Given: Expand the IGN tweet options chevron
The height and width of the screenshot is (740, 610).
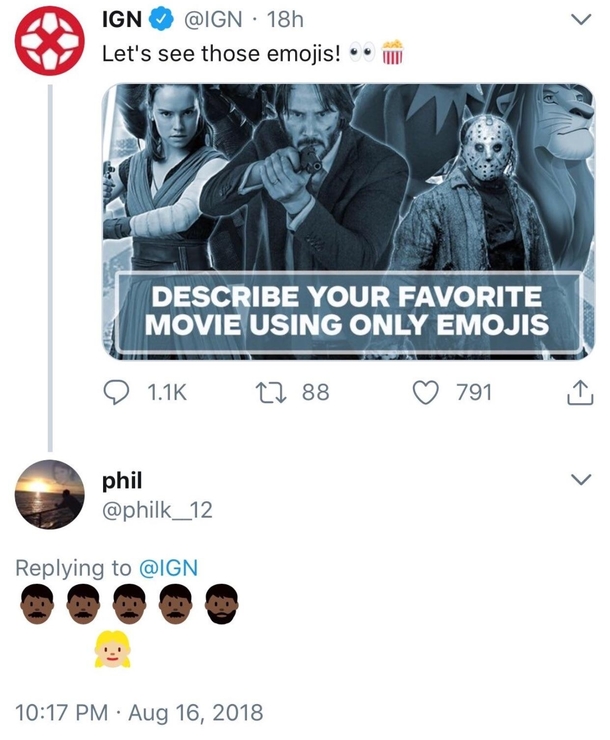Looking at the screenshot, I should click(580, 19).
